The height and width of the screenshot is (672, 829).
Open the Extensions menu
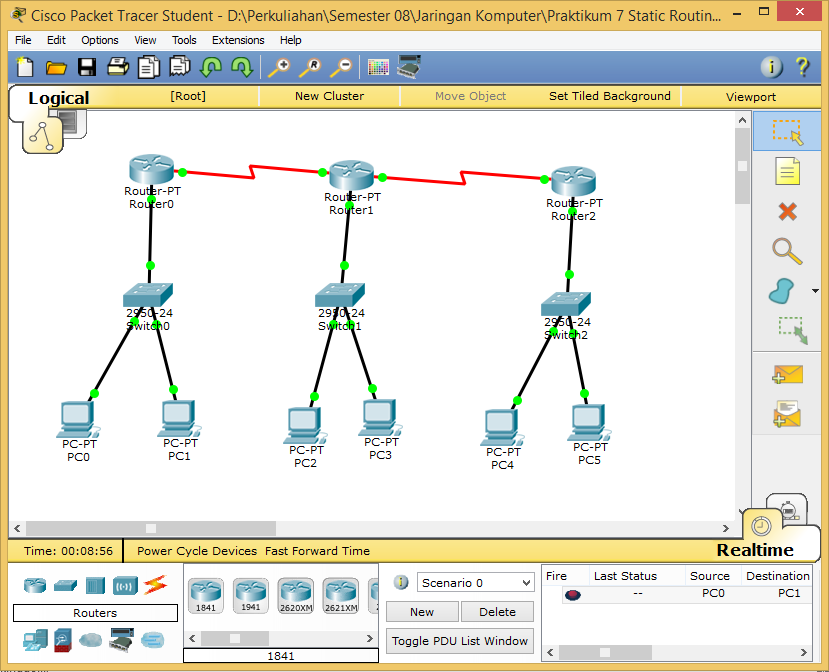tap(238, 40)
